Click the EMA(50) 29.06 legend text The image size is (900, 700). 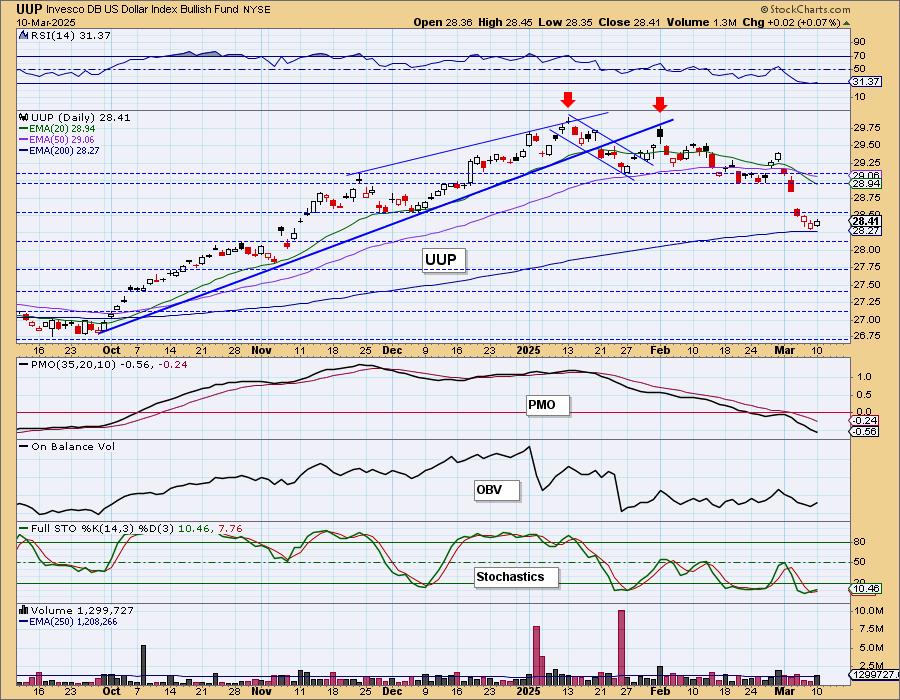63,140
